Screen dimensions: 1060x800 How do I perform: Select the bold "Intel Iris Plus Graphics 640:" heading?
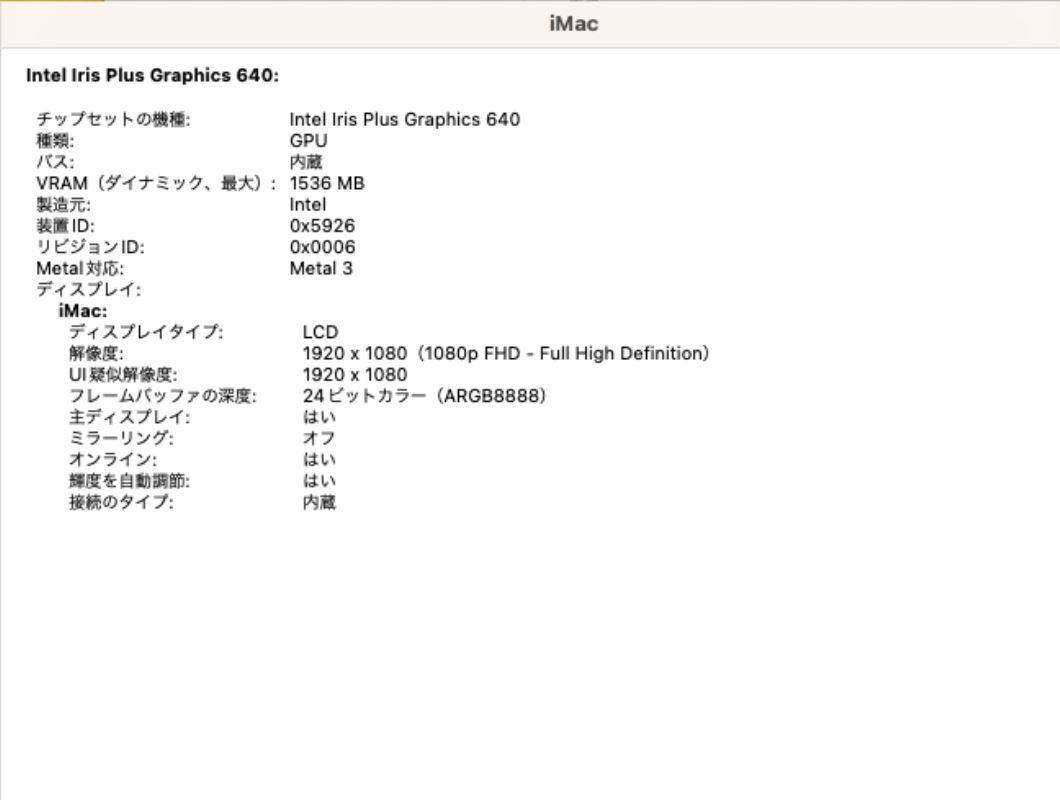click(153, 75)
